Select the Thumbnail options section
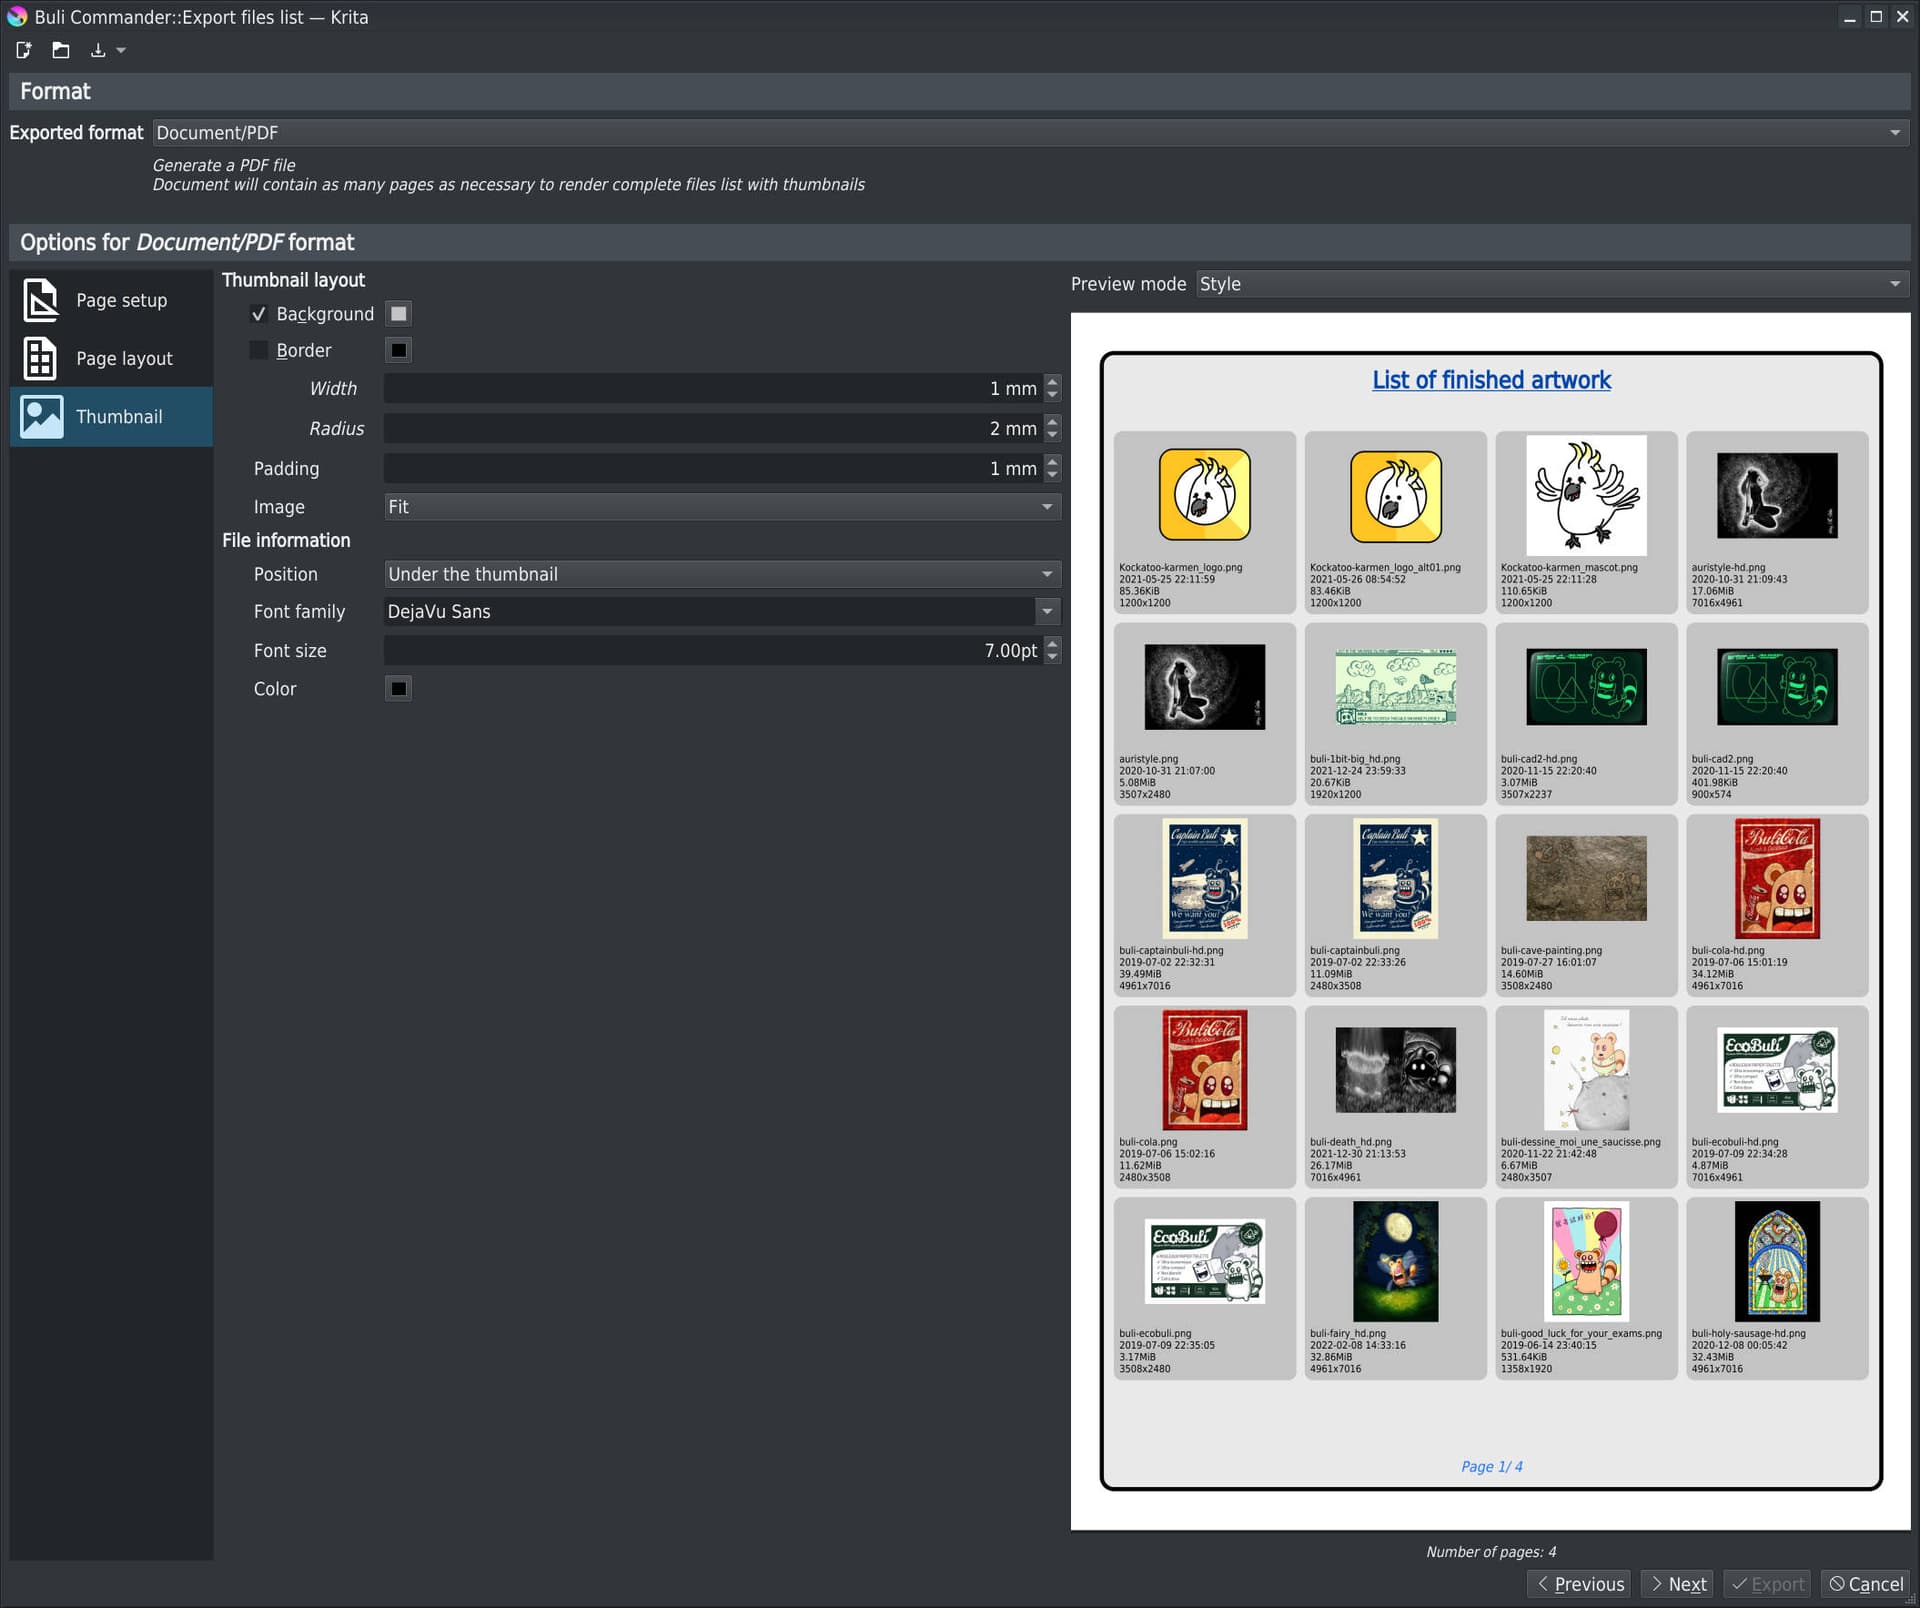This screenshot has height=1608, width=1920. click(x=110, y=416)
